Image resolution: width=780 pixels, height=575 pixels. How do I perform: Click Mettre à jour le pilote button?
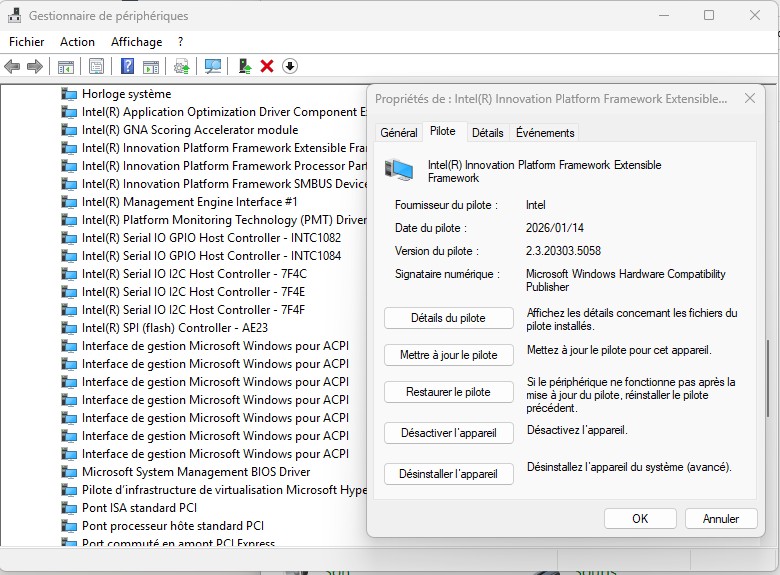coord(448,355)
